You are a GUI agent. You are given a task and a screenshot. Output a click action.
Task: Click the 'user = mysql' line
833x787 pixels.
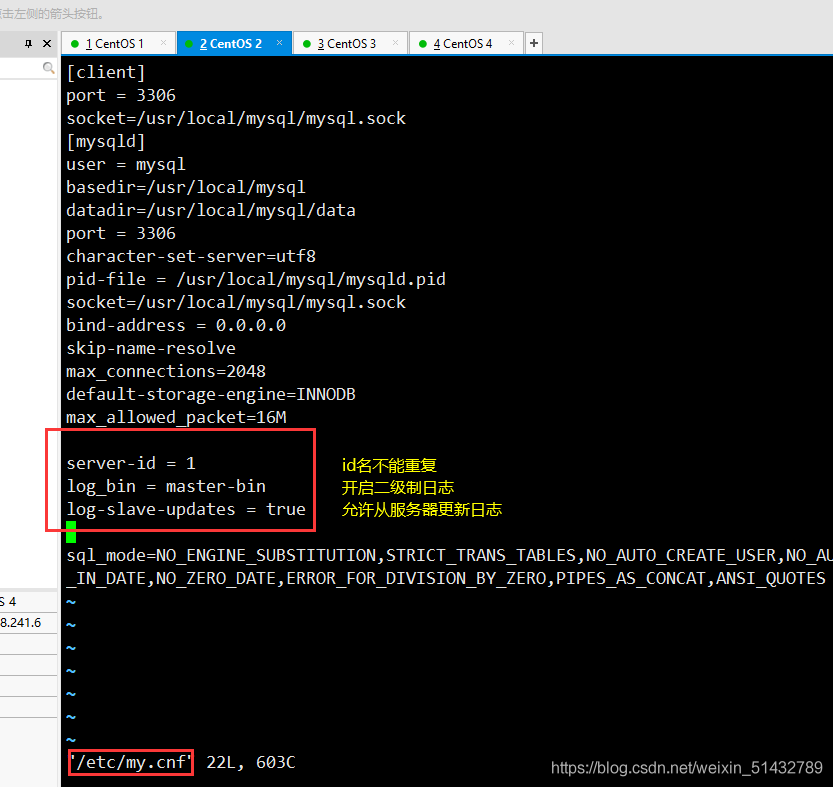[x=126, y=164]
